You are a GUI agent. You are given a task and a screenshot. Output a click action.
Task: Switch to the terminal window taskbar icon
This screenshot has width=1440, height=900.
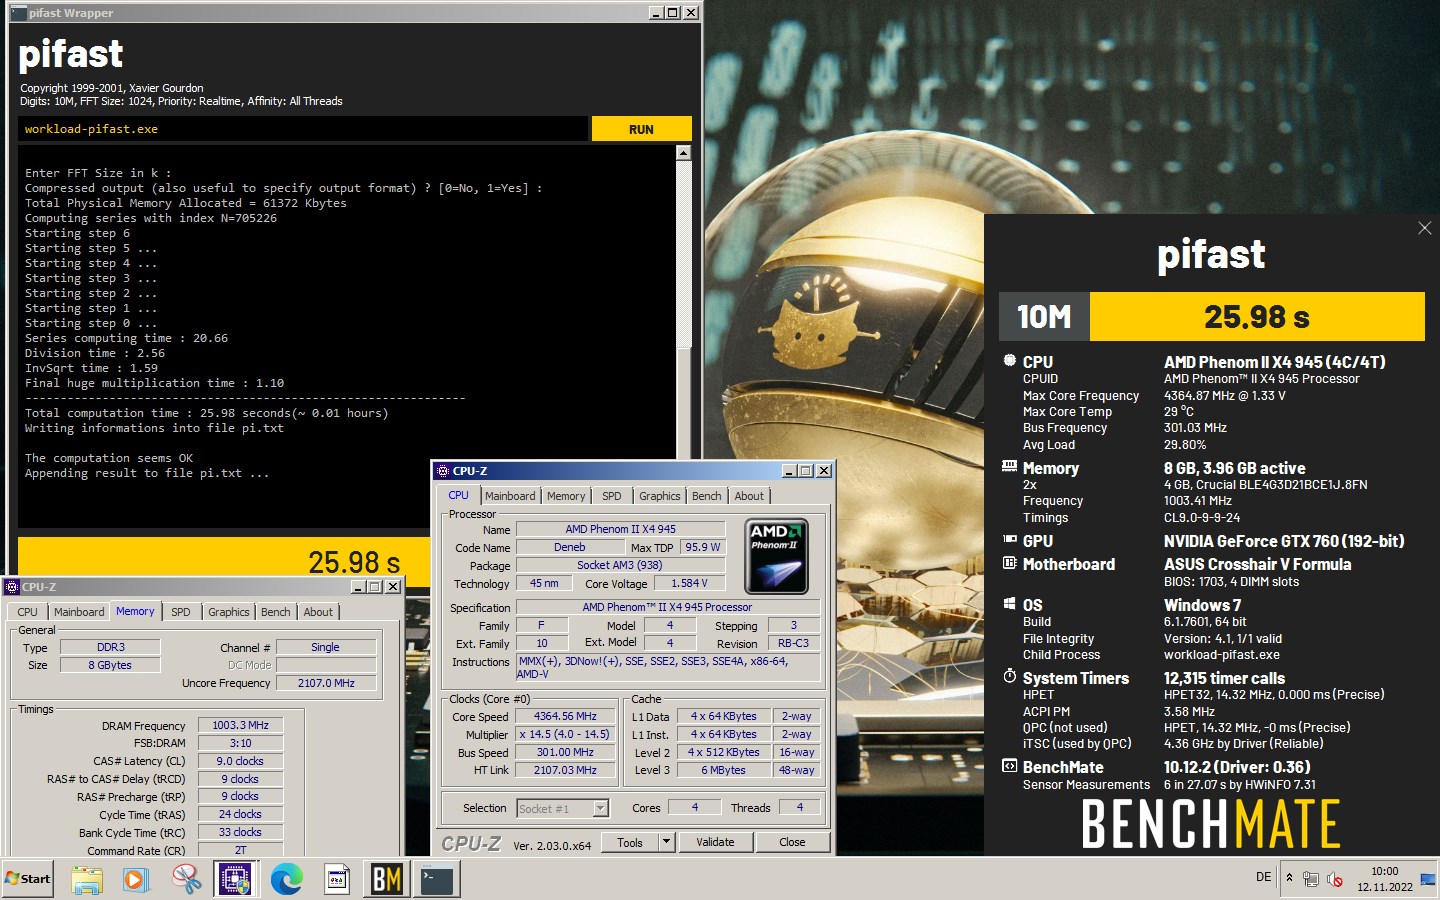437,879
